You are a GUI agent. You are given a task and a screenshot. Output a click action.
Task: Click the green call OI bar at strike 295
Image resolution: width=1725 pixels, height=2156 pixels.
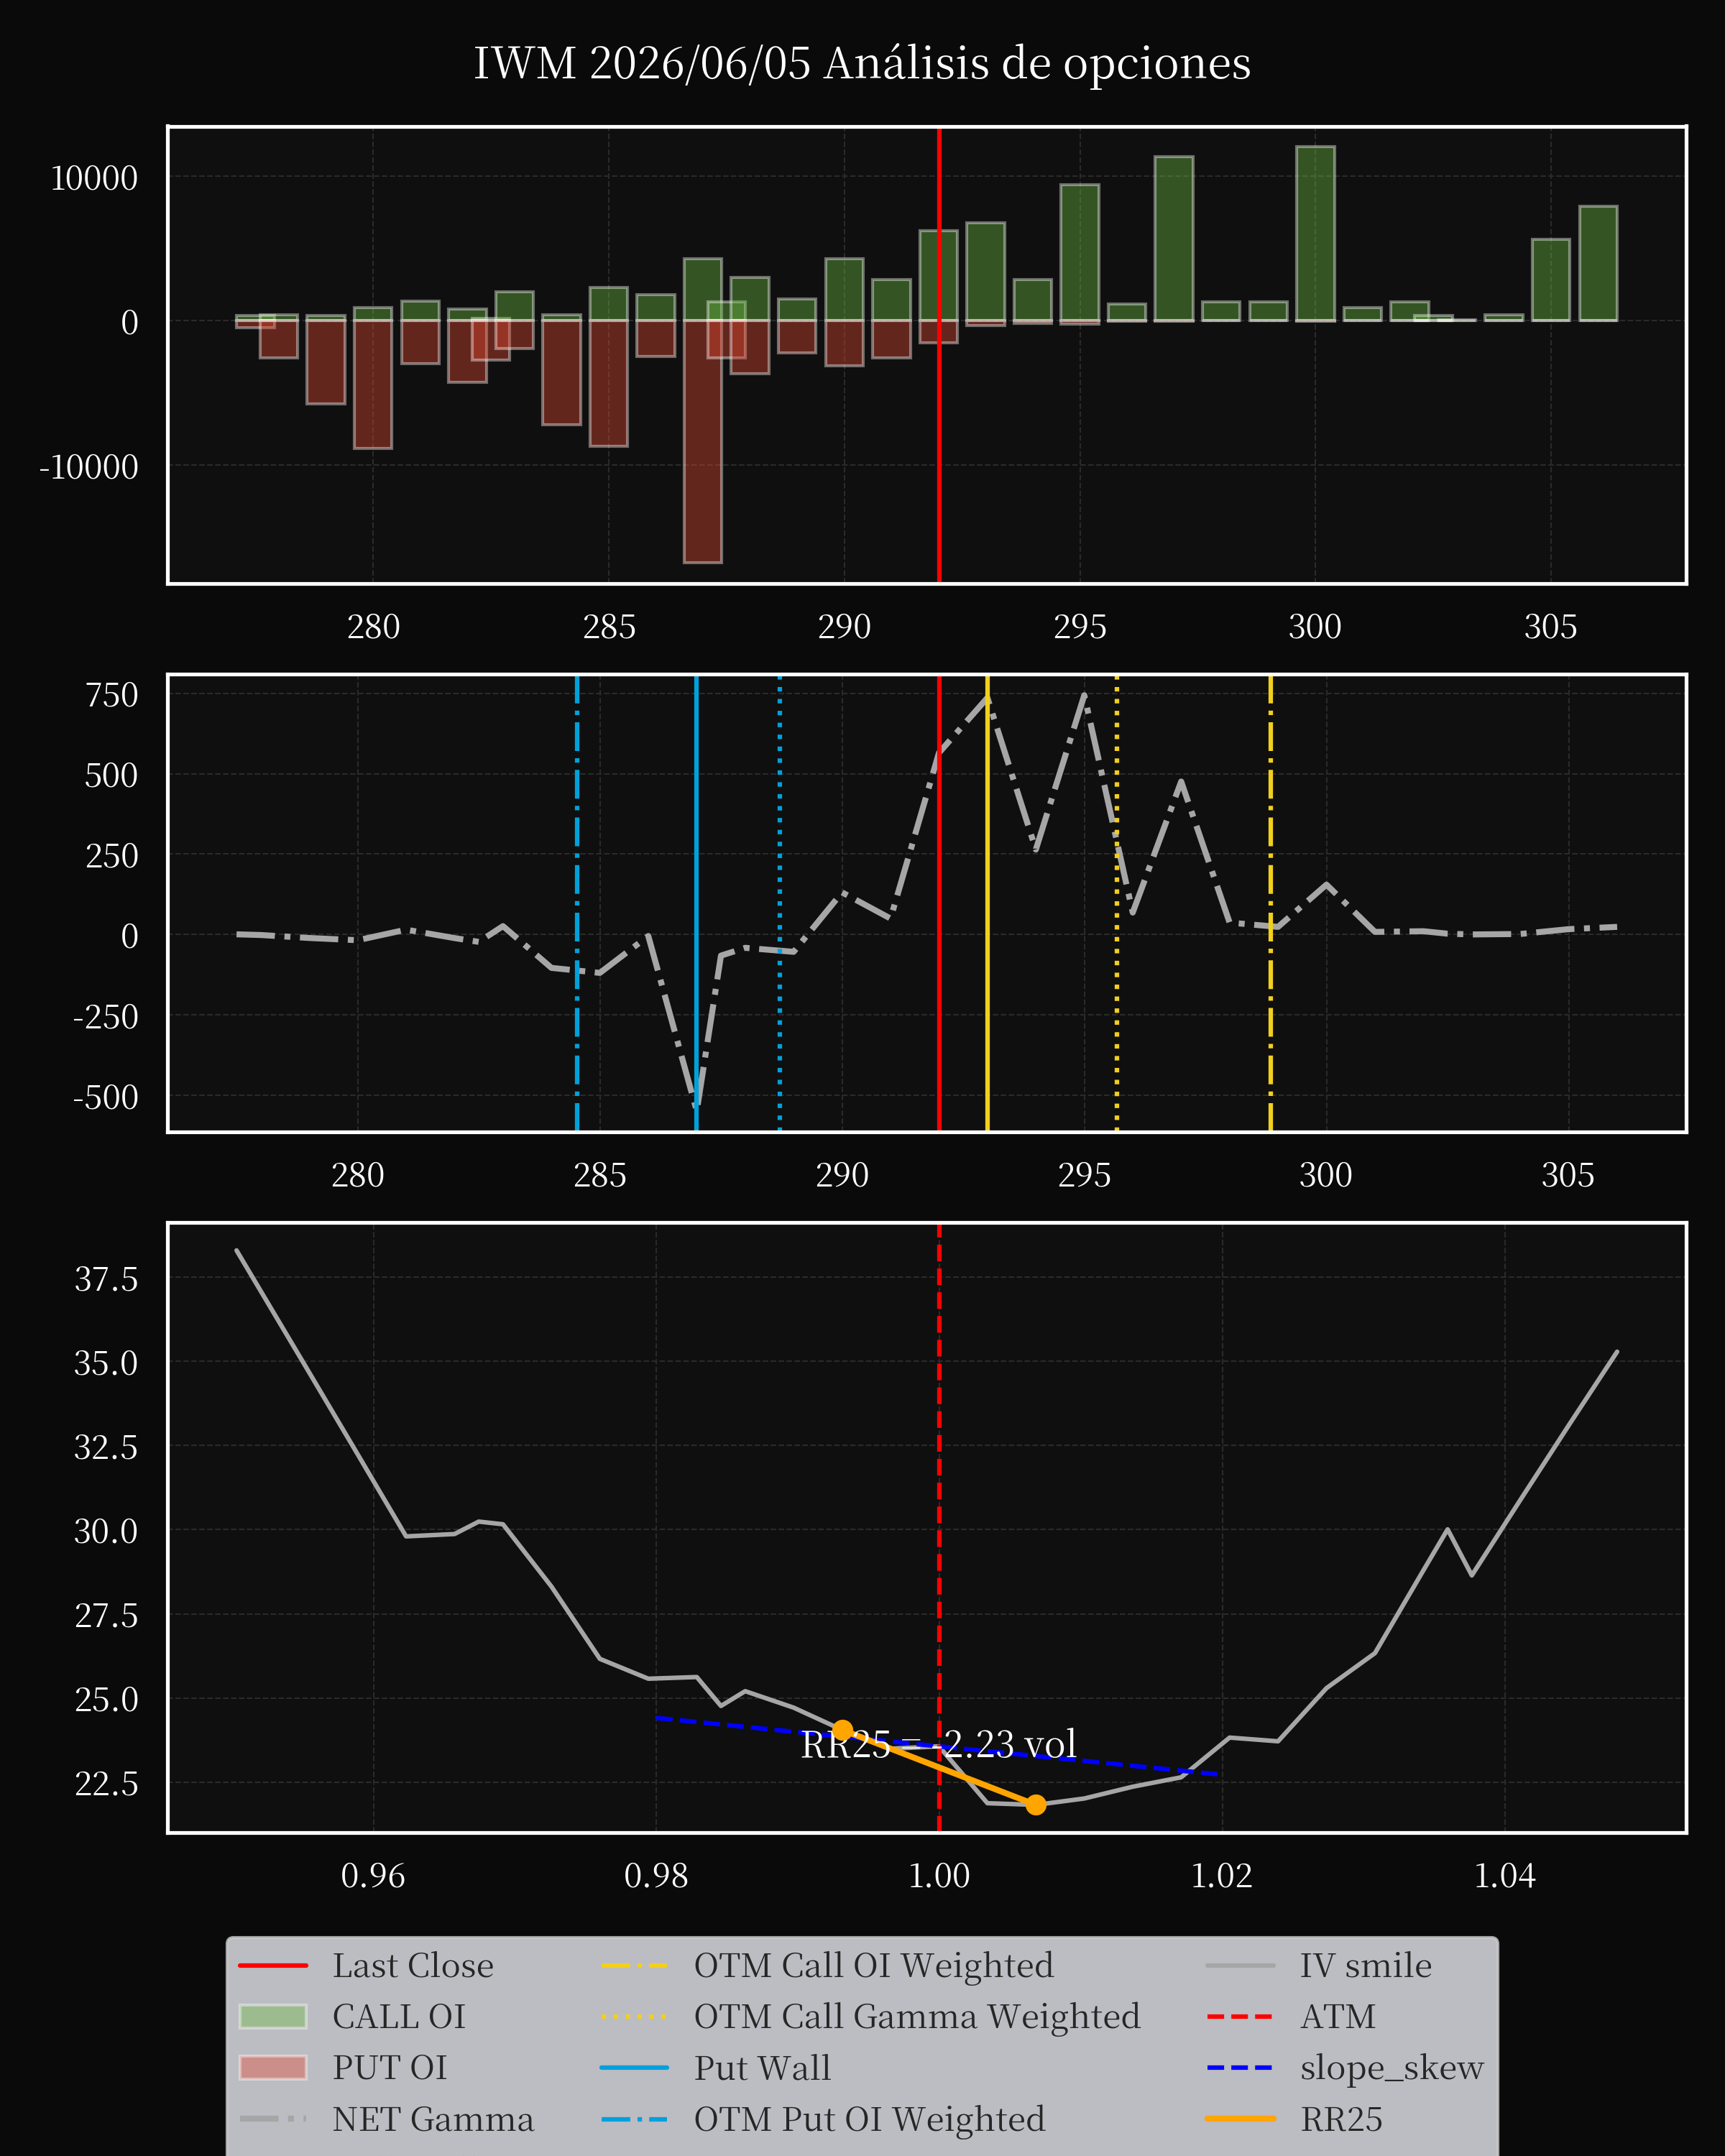[x=1080, y=253]
